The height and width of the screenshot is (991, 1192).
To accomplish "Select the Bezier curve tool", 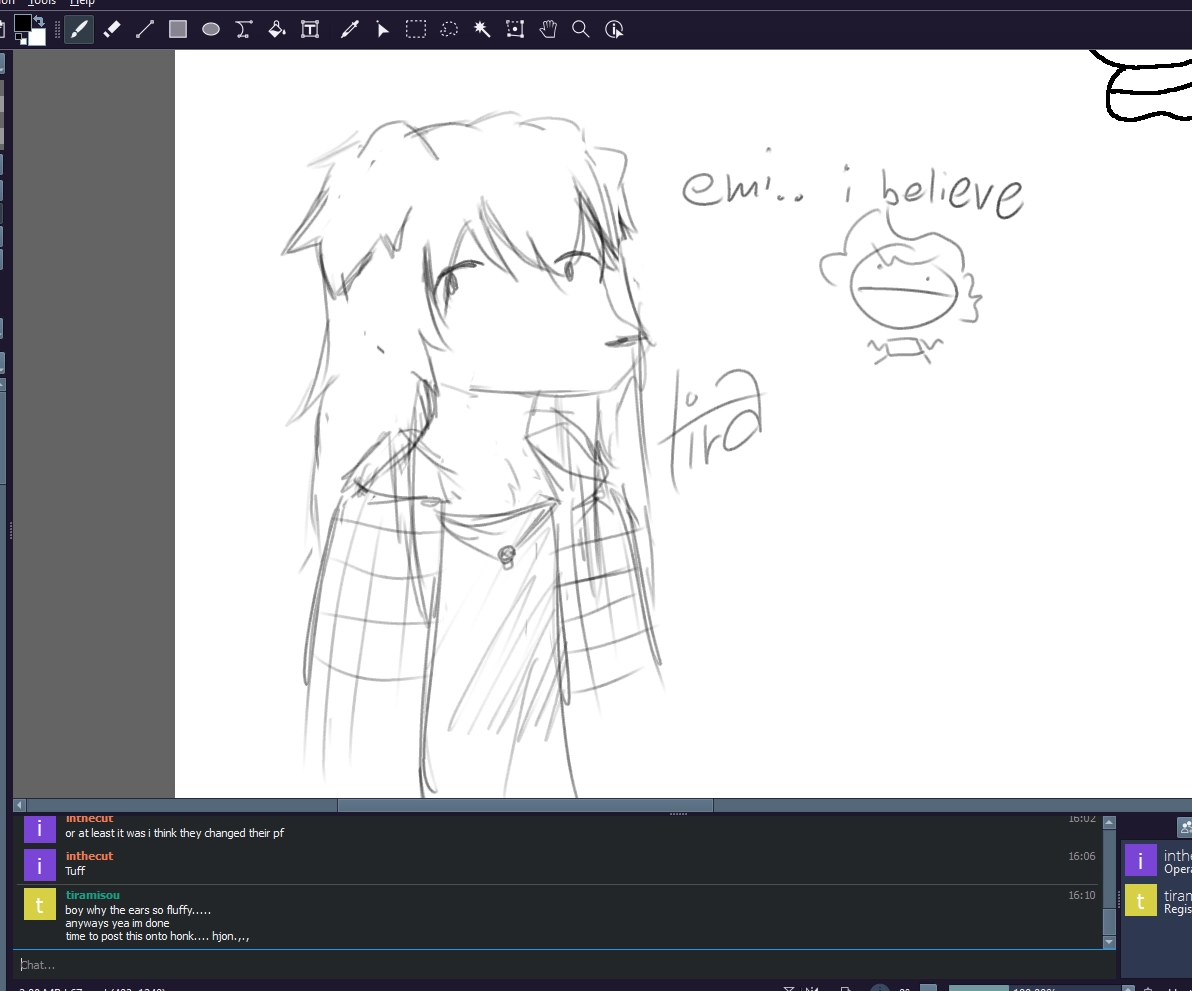I will tap(244, 30).
